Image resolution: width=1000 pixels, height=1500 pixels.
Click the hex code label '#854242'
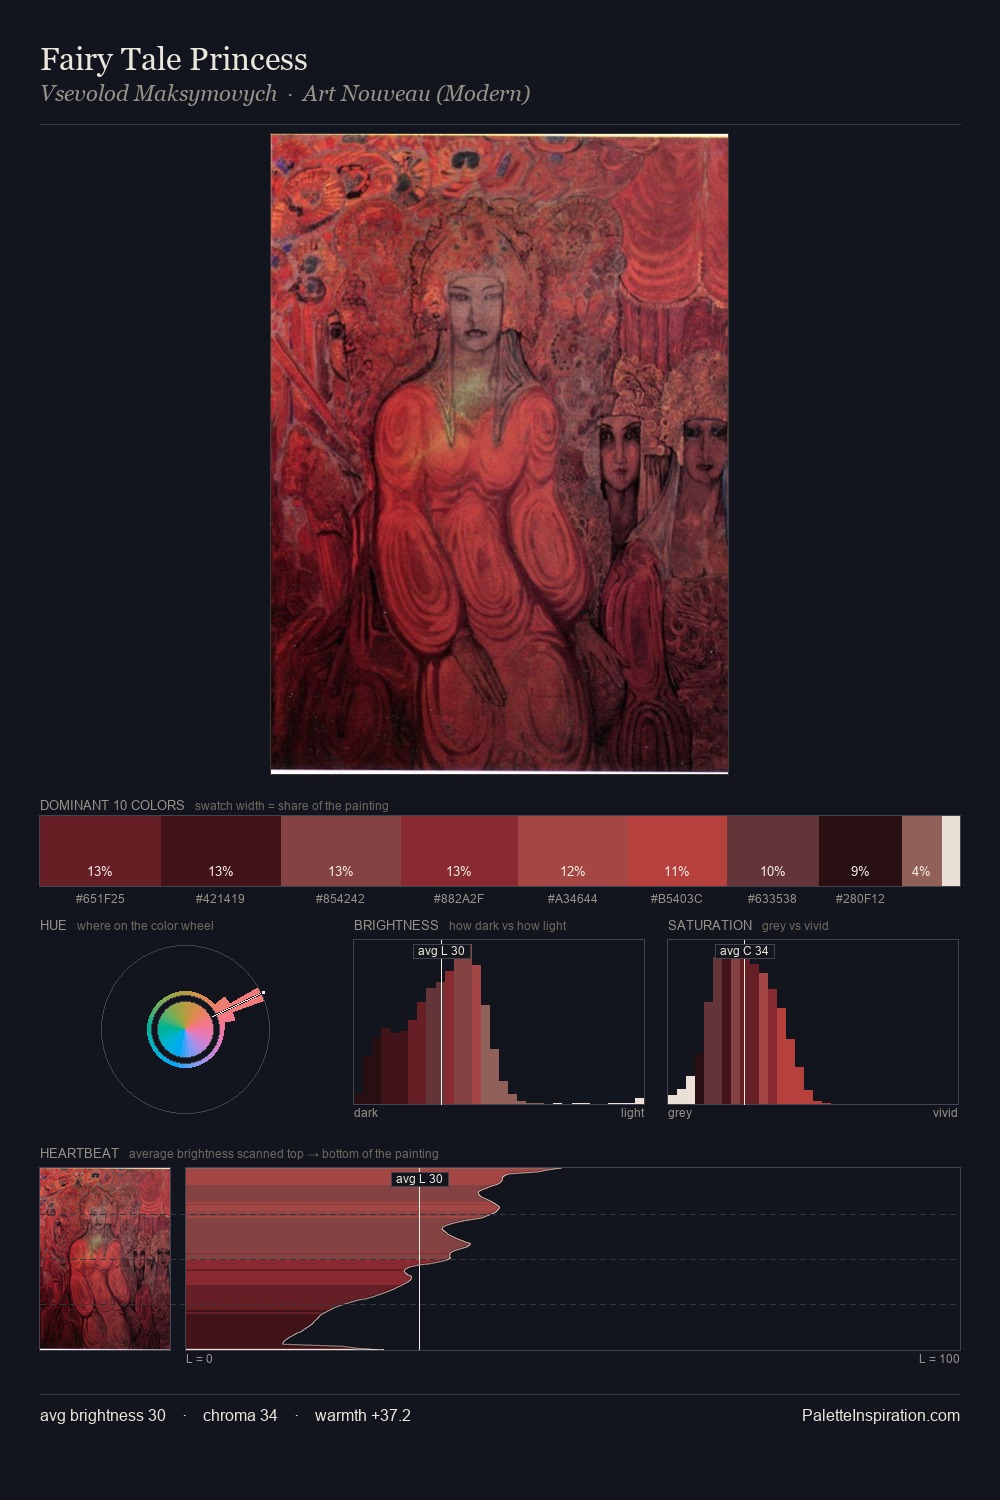click(341, 898)
